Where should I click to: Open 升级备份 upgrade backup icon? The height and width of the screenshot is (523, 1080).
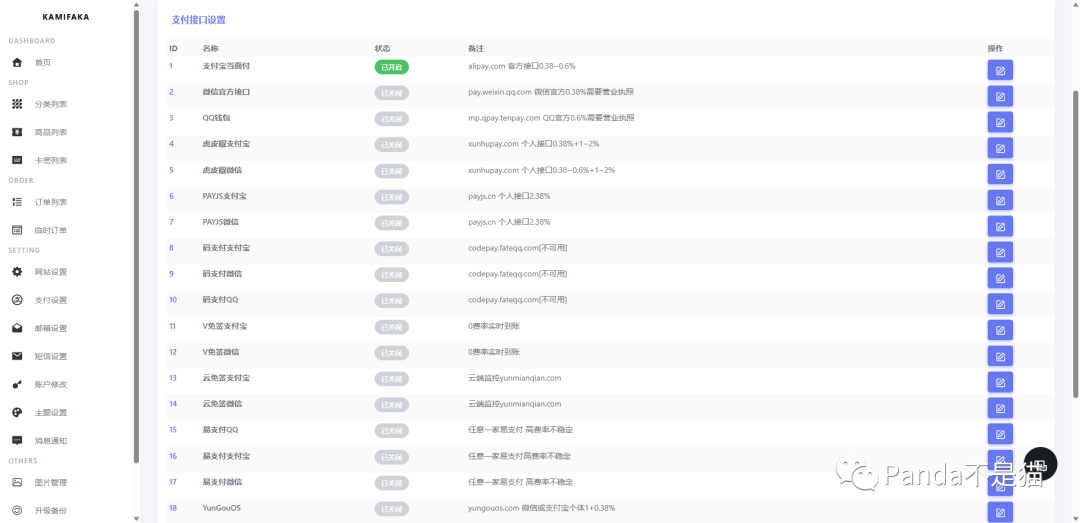(18, 511)
